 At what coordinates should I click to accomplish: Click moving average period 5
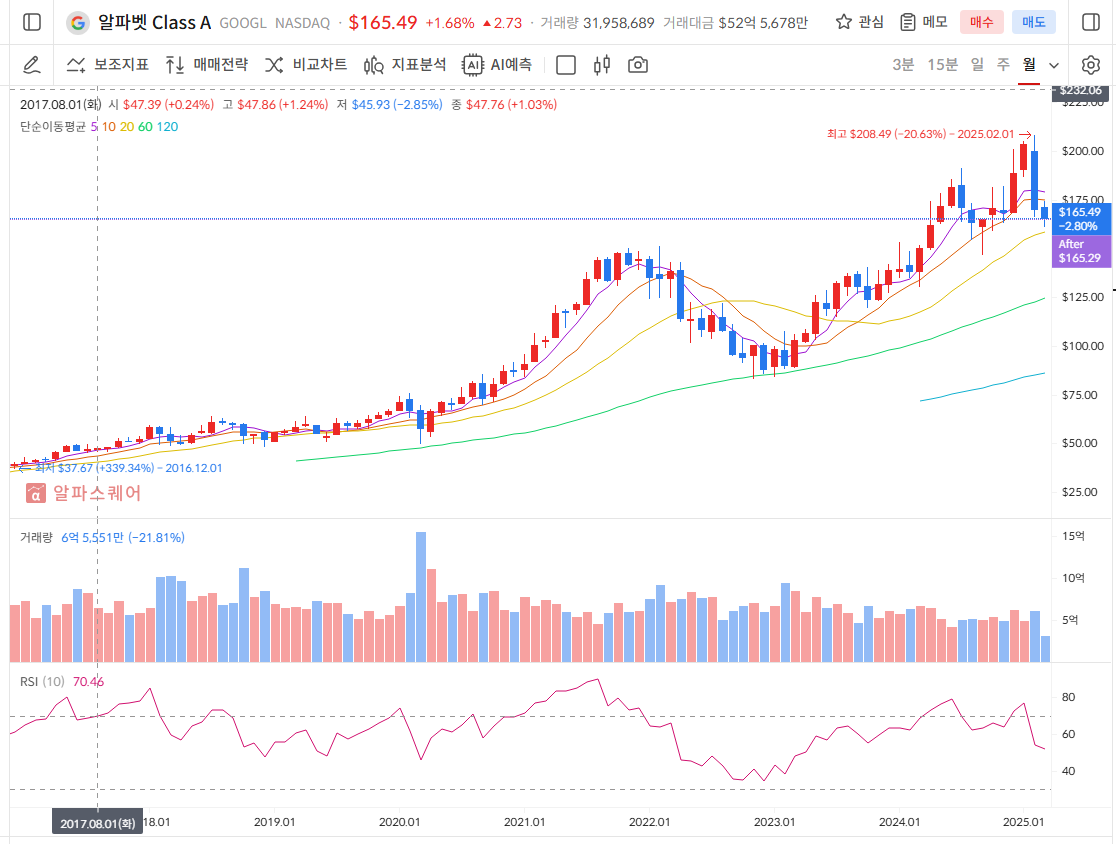tap(94, 127)
